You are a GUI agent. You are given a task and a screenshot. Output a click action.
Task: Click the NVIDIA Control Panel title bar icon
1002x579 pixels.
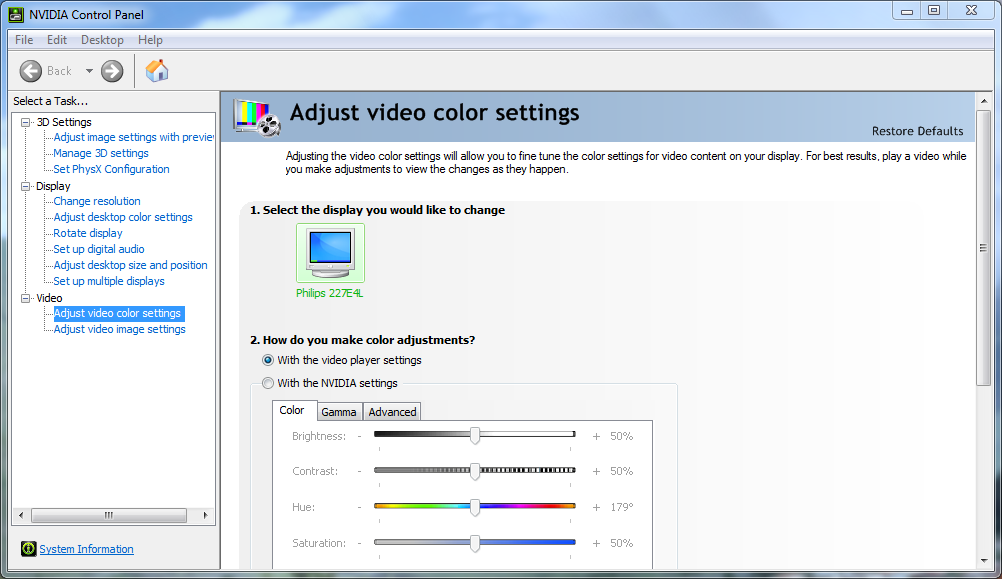pos(16,14)
